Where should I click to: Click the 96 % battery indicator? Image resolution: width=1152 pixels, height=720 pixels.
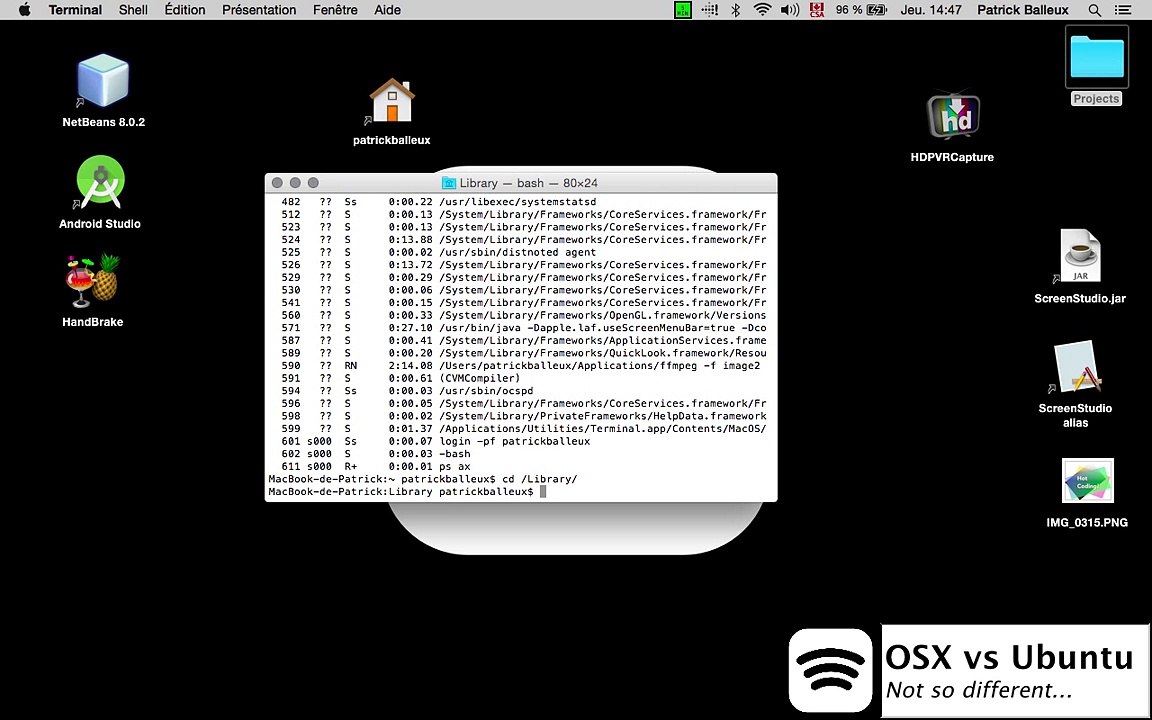click(860, 10)
